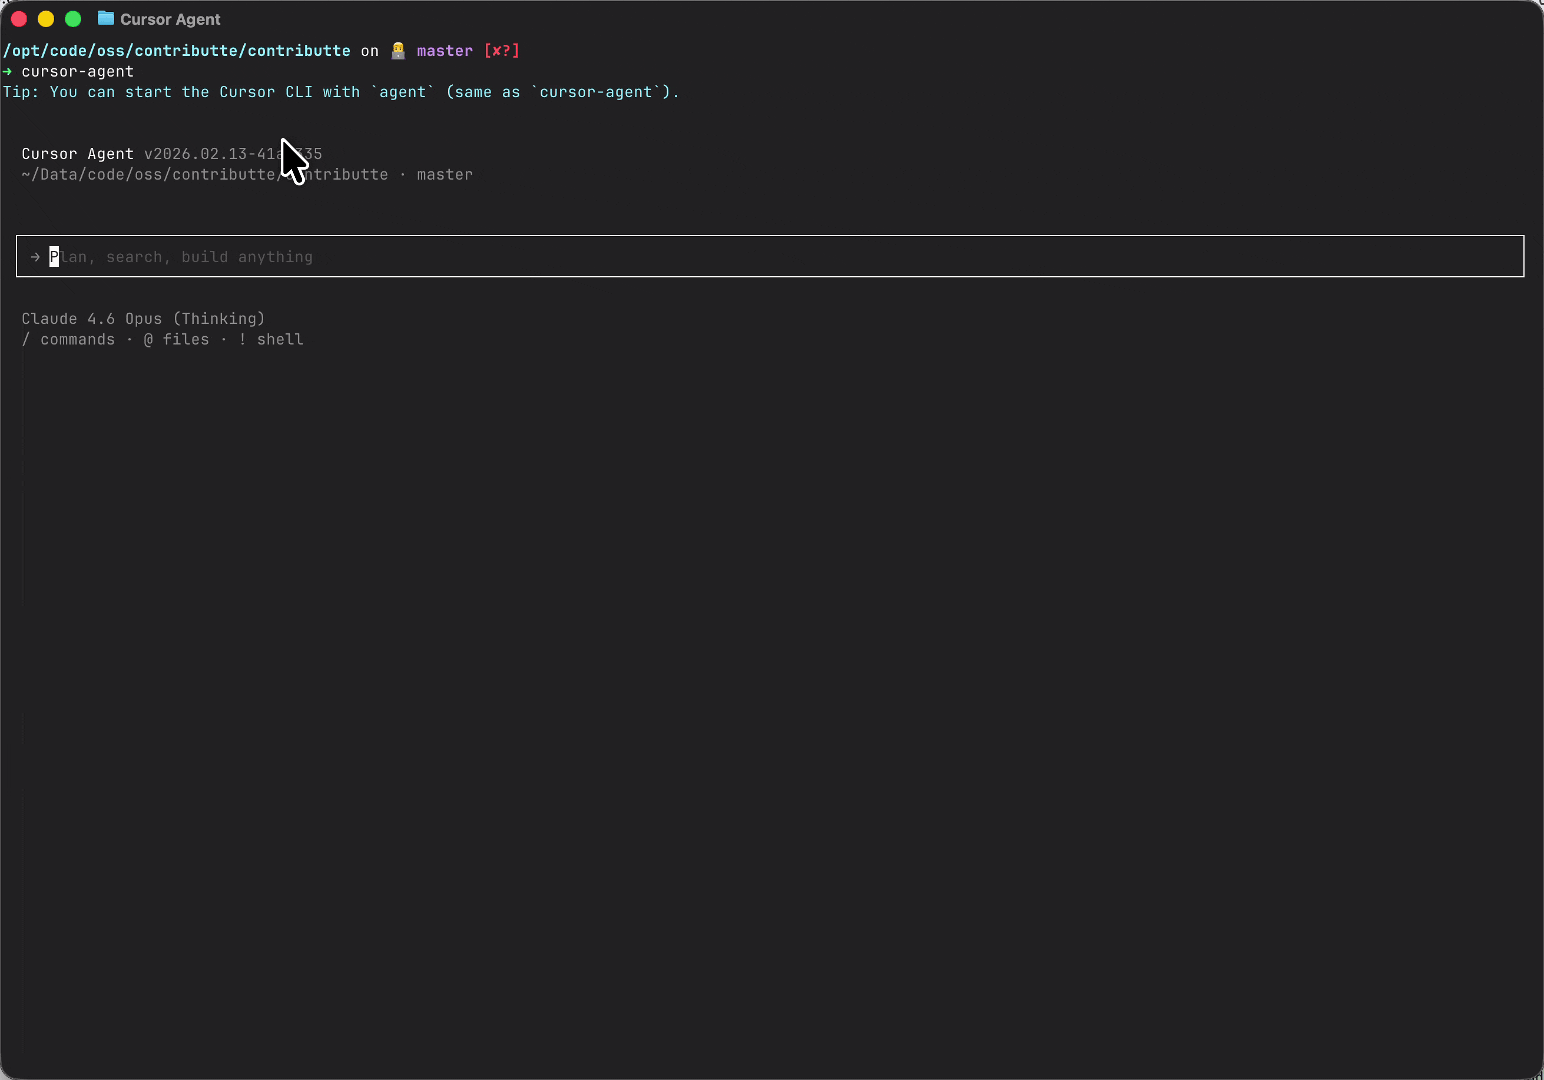Click the 'Cursor Agent' window title text

(170, 19)
